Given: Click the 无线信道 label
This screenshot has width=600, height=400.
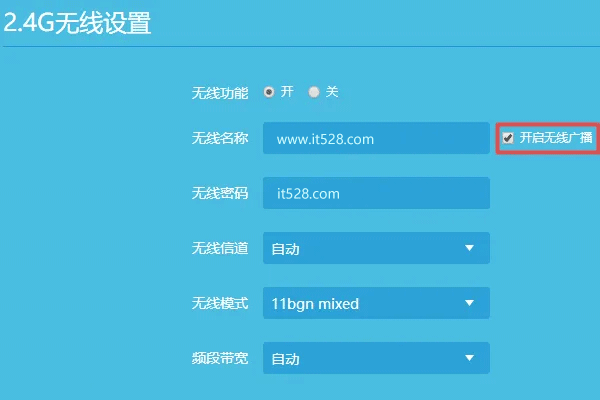Looking at the screenshot, I should point(220,248).
